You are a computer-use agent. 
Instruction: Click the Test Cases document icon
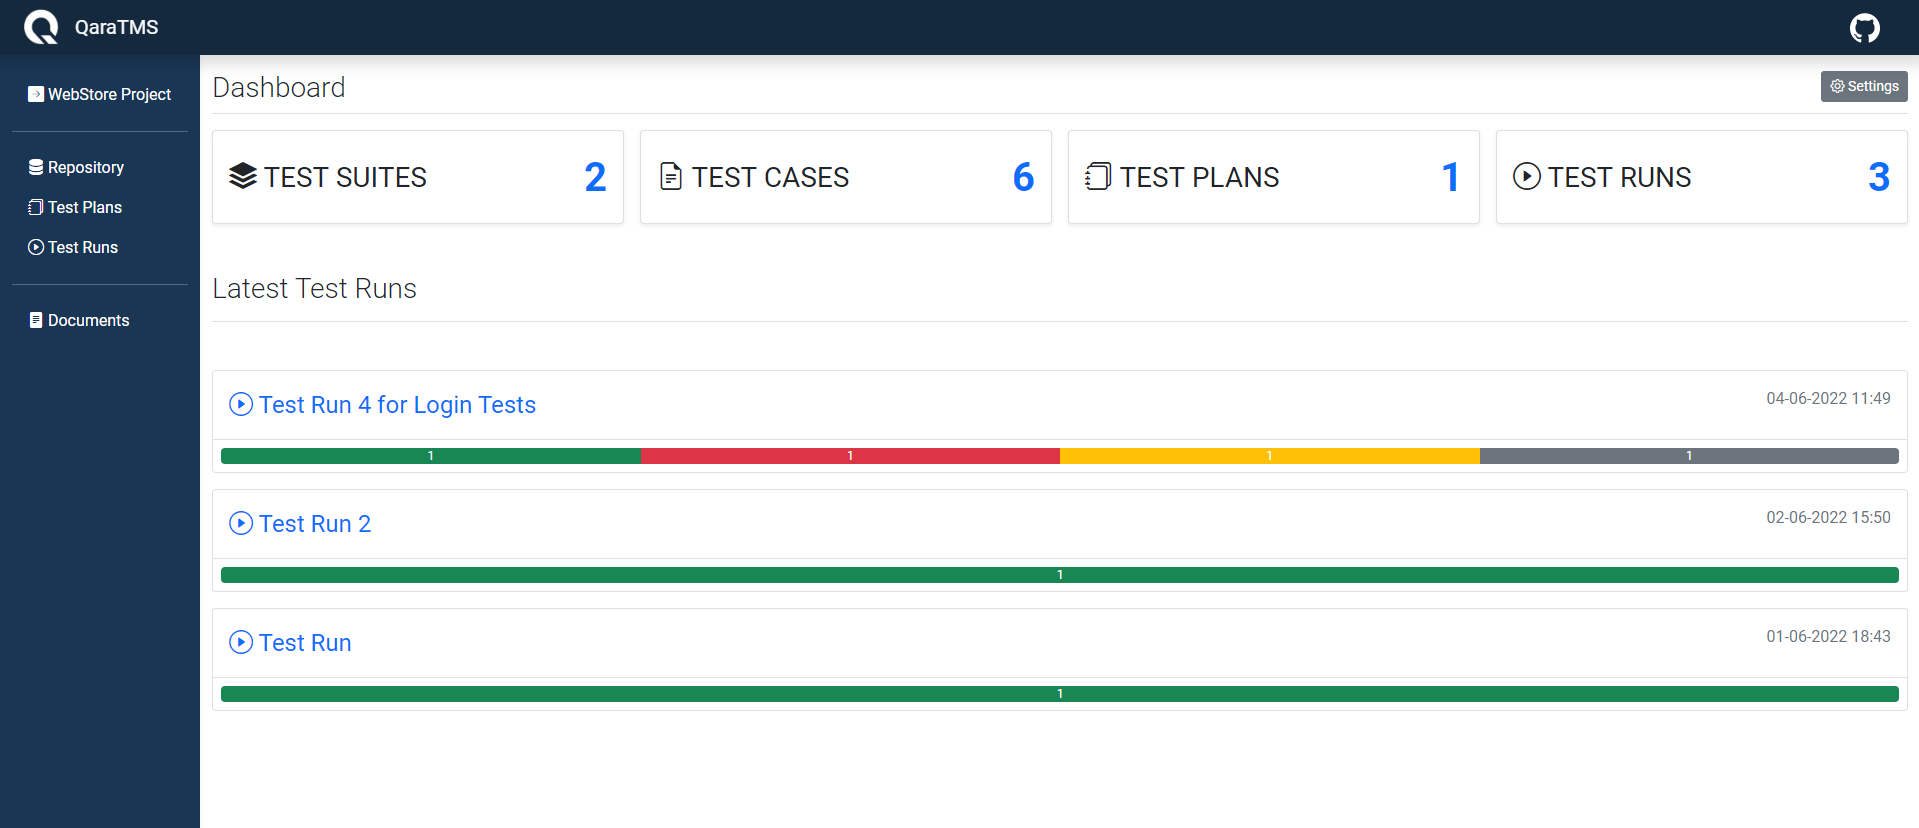(x=671, y=176)
